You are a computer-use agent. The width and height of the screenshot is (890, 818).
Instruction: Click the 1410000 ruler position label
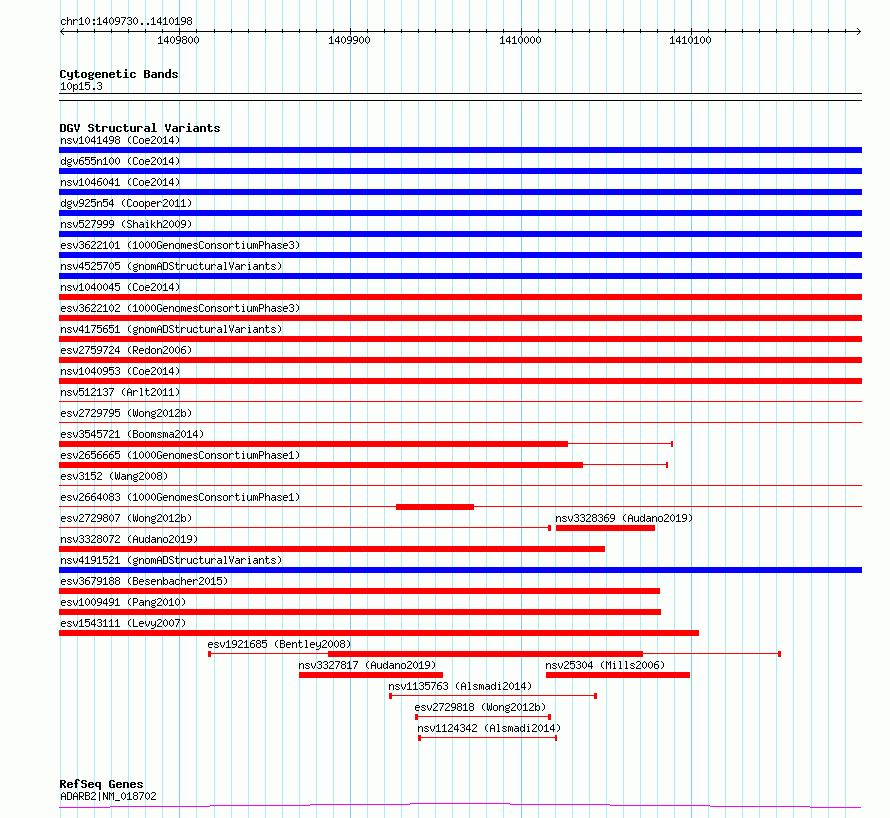click(520, 40)
